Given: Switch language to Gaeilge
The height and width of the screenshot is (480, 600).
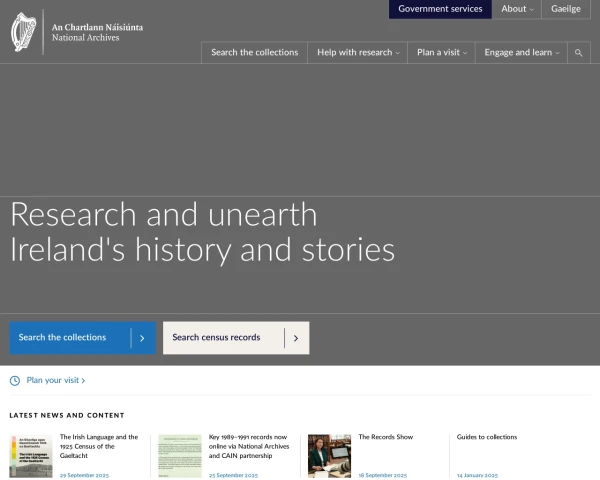Looking at the screenshot, I should [565, 9].
